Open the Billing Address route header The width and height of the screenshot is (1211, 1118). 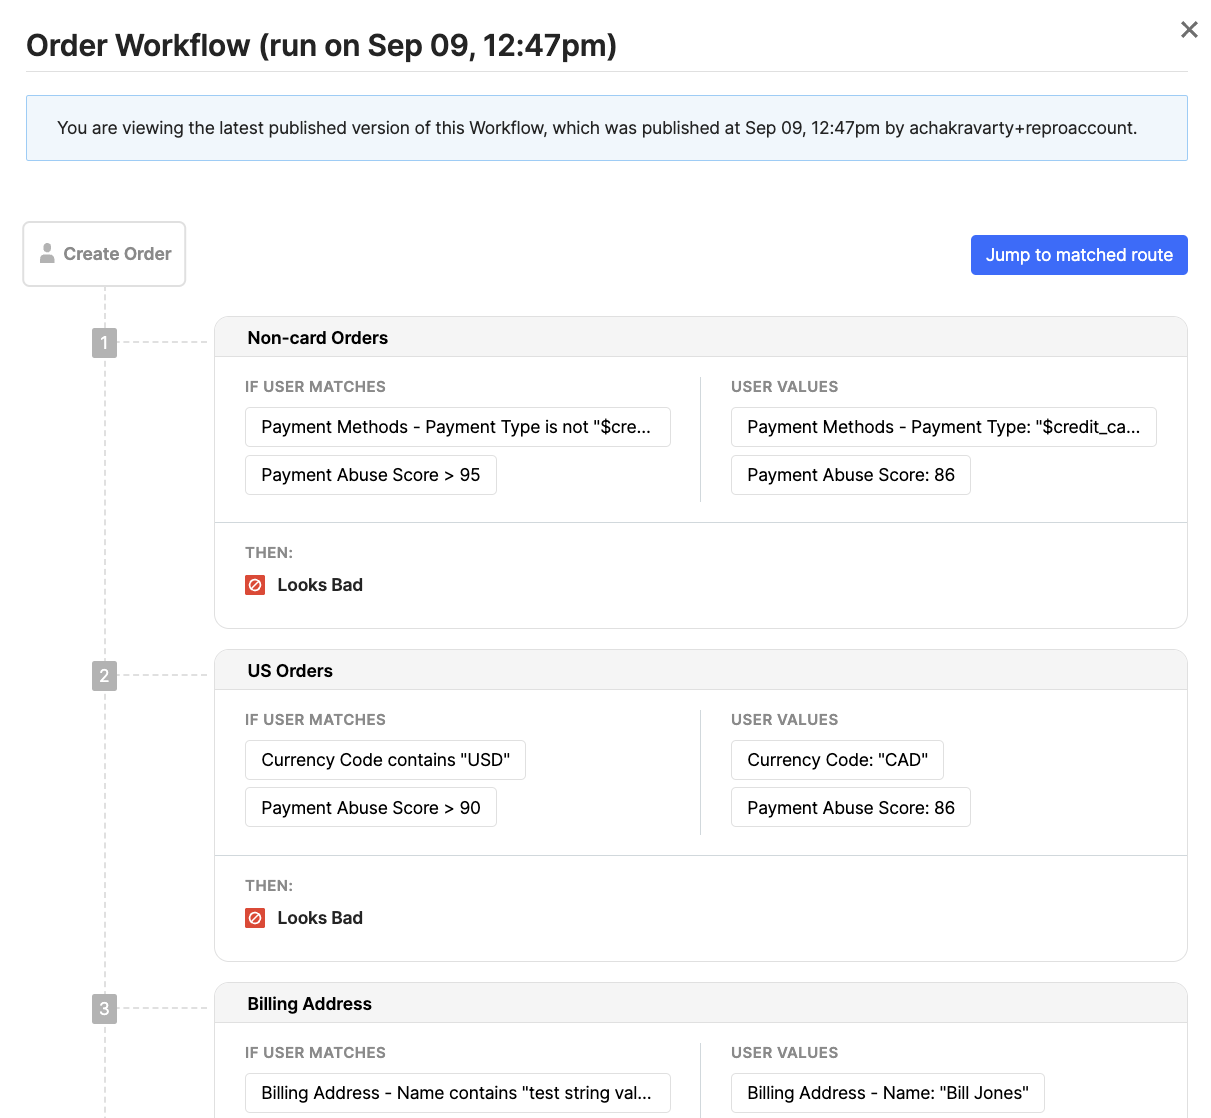pyautogui.click(x=701, y=1004)
